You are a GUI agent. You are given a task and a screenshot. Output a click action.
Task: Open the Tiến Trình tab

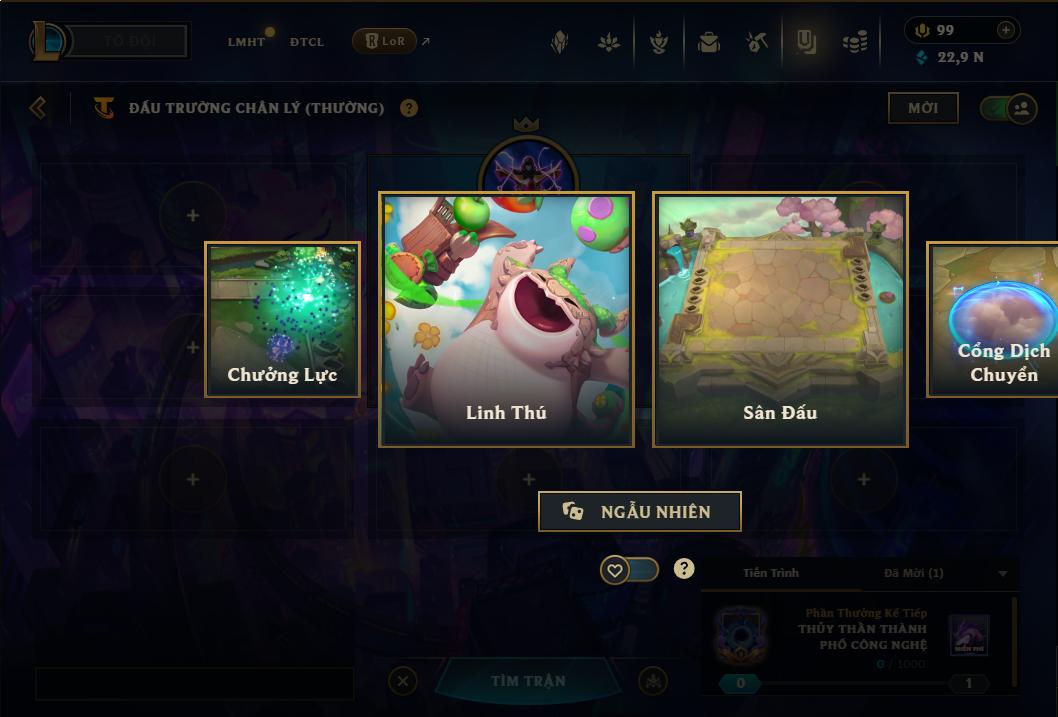tap(771, 573)
